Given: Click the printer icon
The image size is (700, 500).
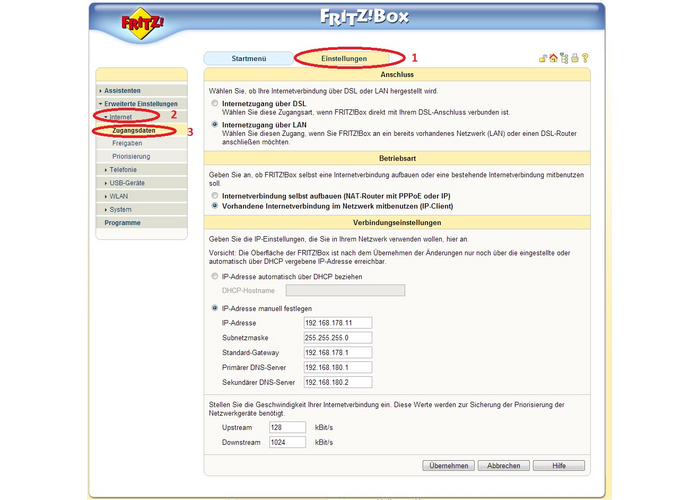Looking at the screenshot, I should pos(574,58).
